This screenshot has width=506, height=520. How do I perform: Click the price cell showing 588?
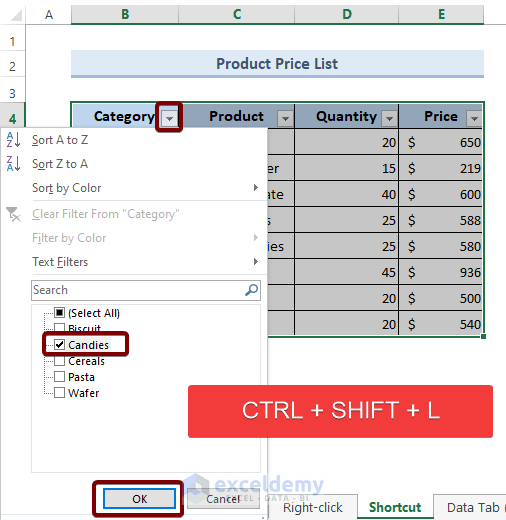(x=441, y=220)
